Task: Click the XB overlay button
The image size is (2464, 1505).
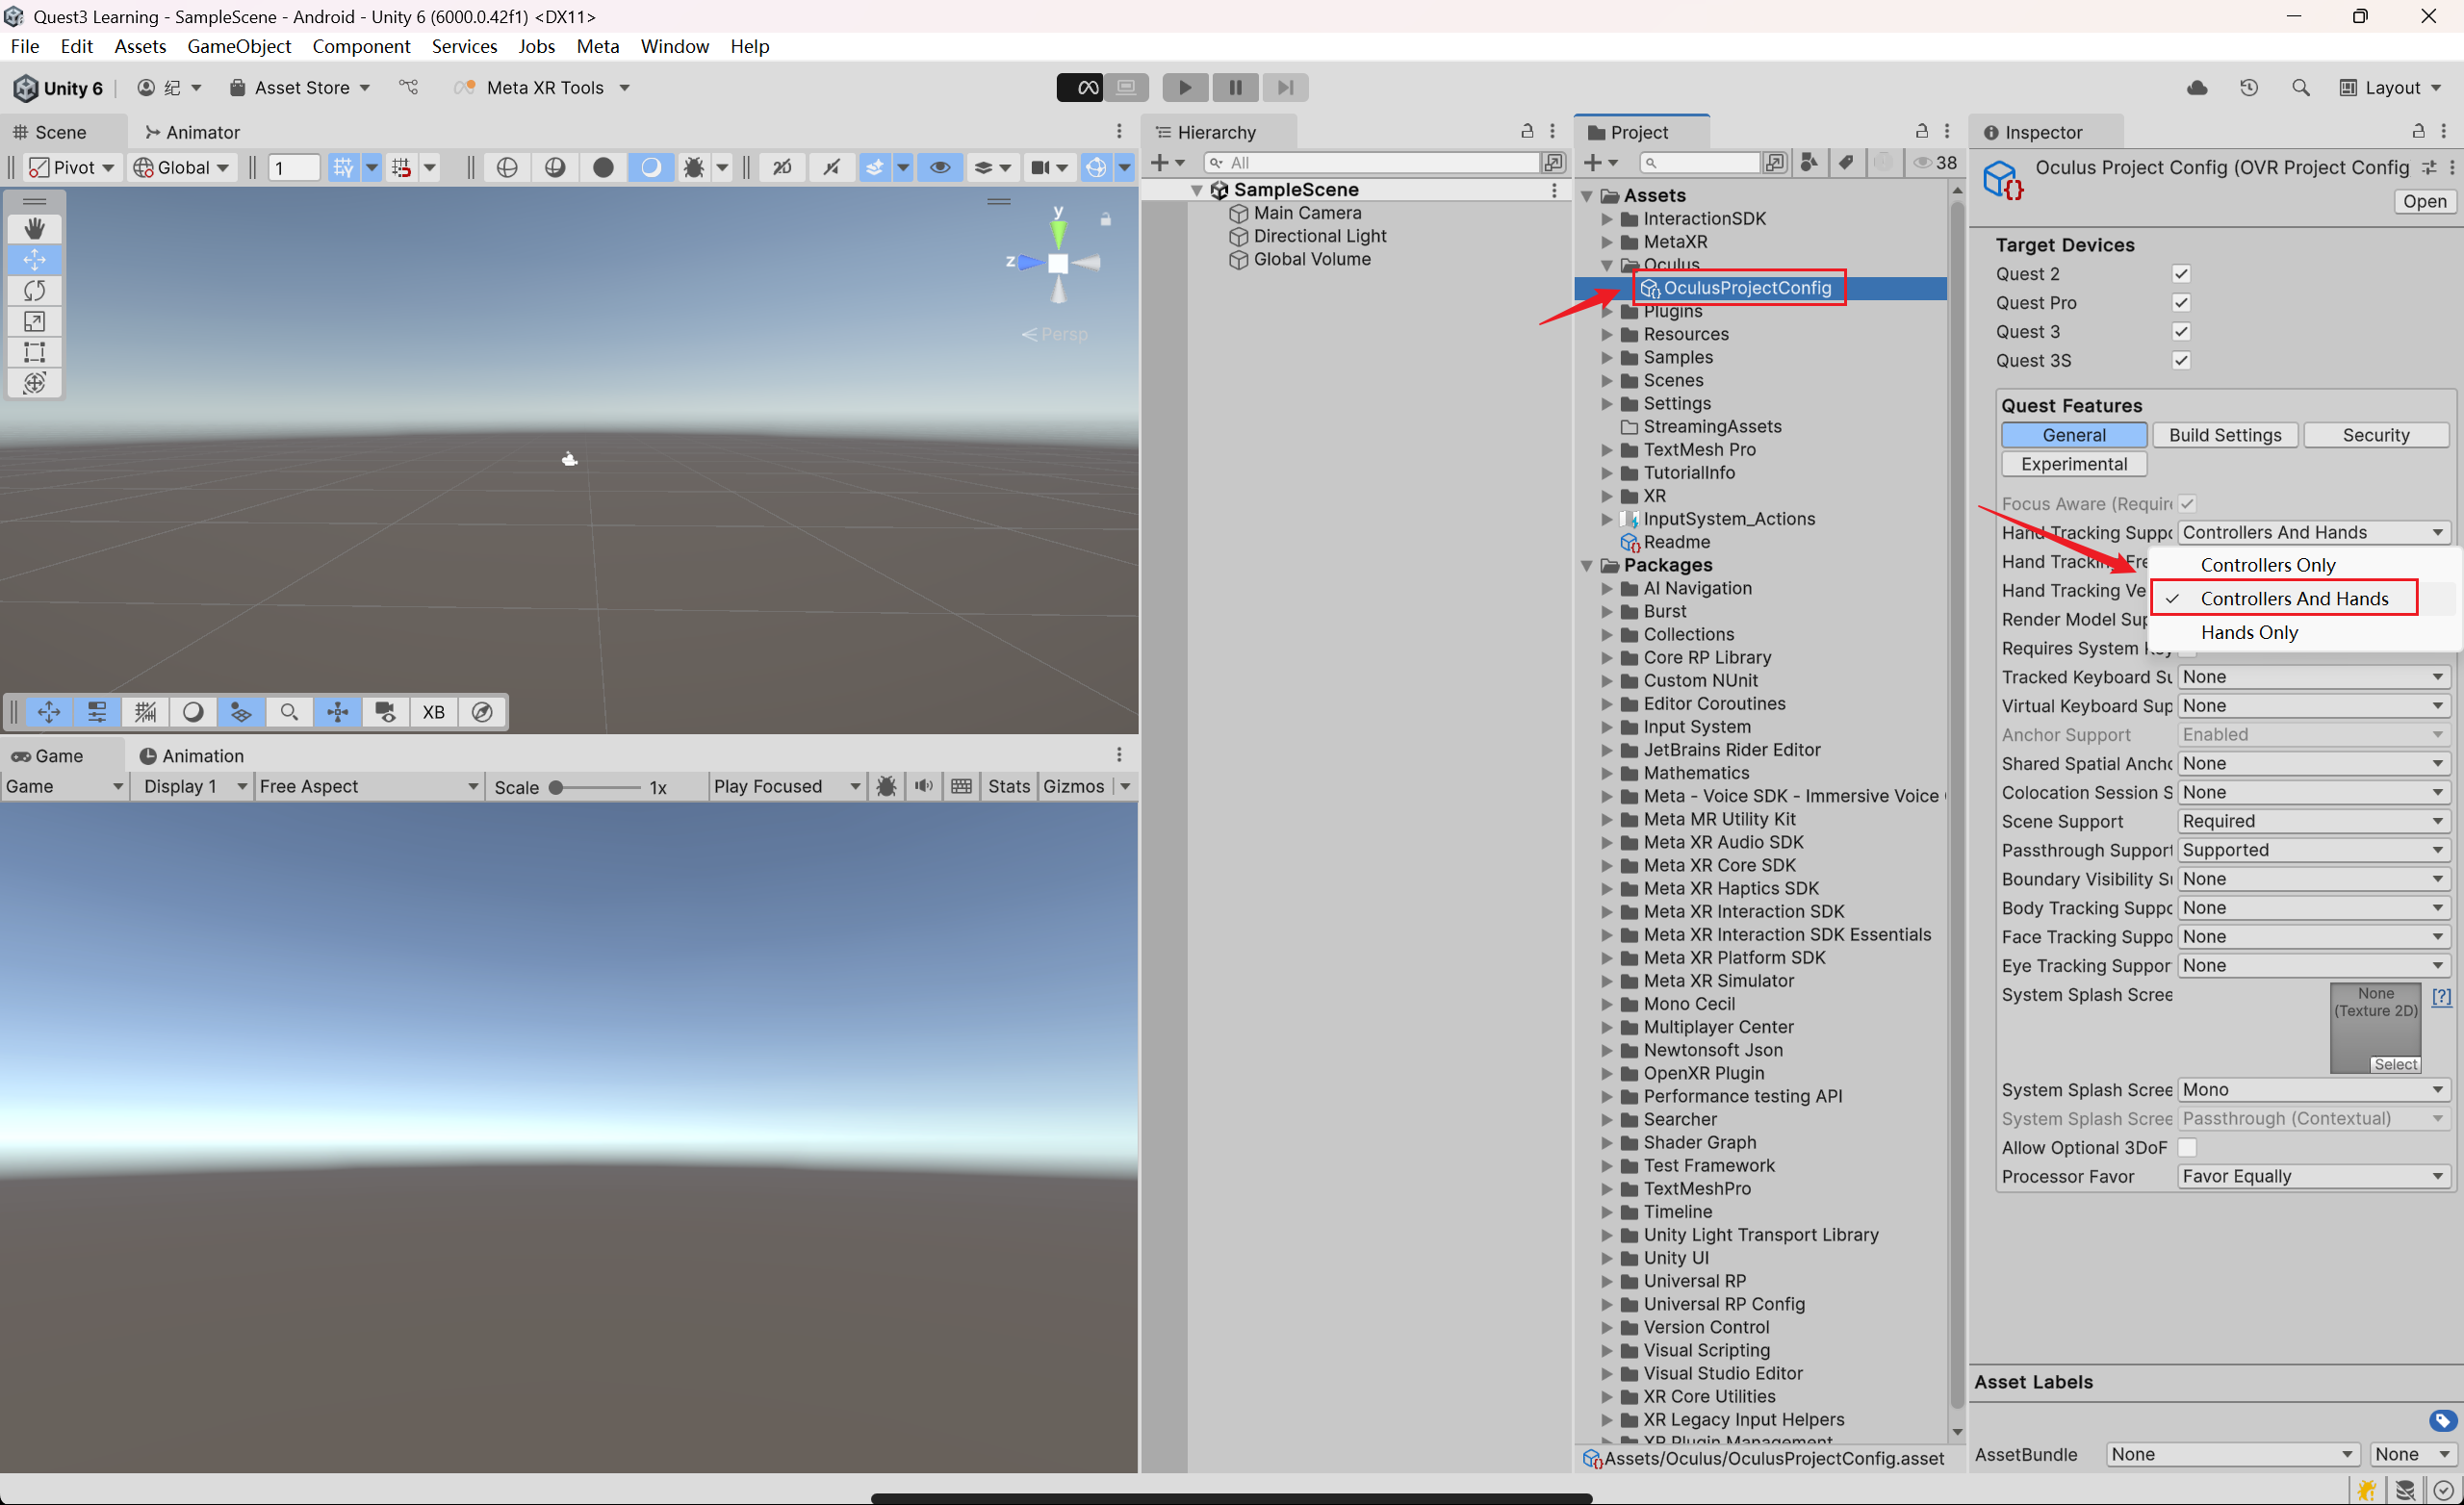Action: (x=433, y=712)
